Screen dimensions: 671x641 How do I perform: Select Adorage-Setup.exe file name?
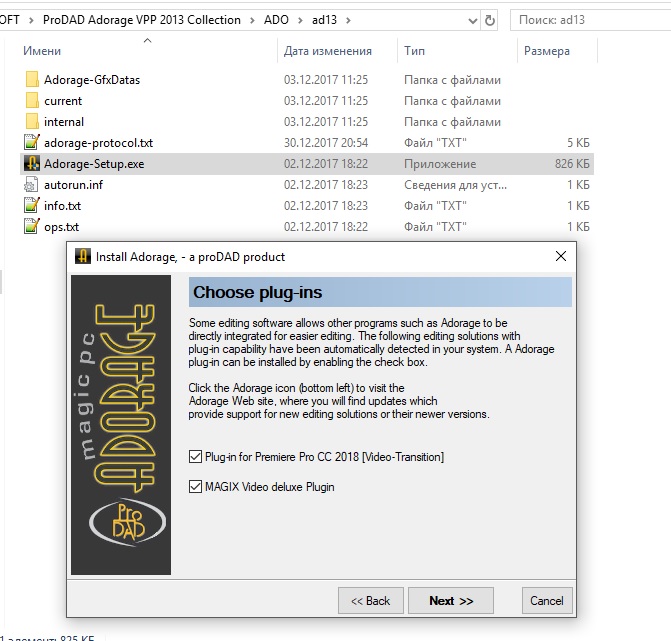coord(94,163)
